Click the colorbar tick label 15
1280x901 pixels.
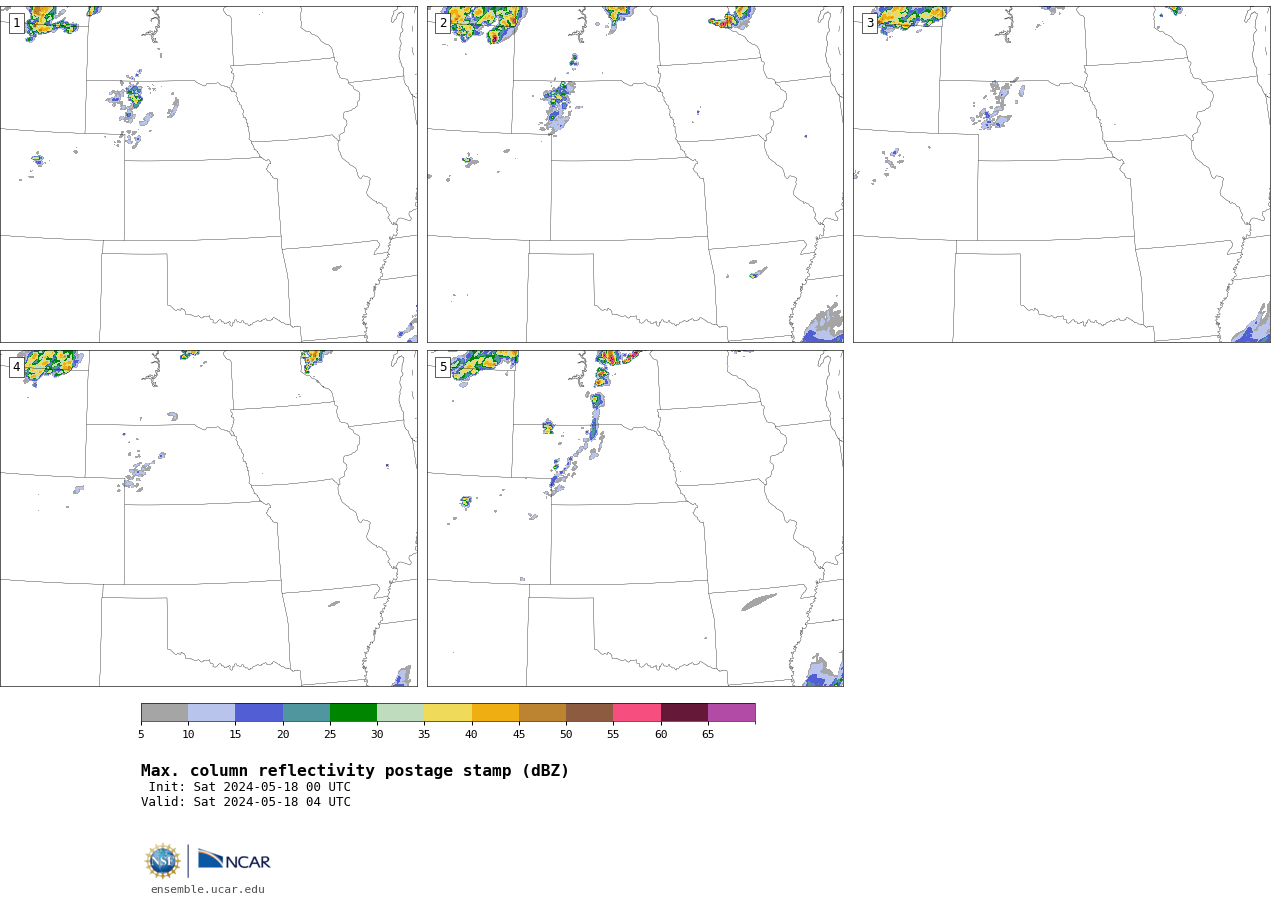click(235, 735)
